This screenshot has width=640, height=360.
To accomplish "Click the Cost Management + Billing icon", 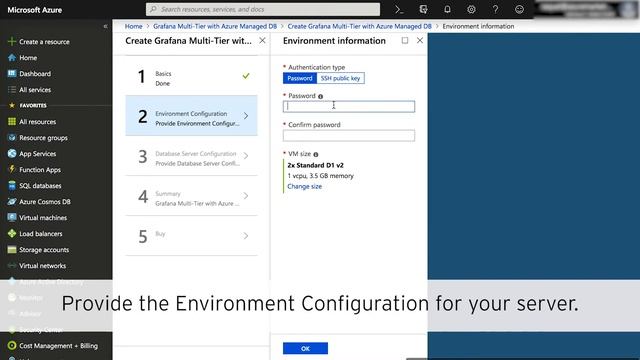I will [12, 346].
